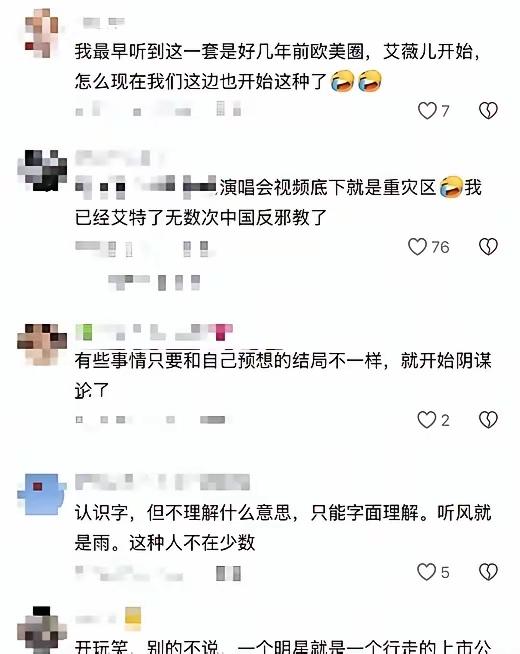The height and width of the screenshot is (654, 520).
Task: Open blue avatar of 认识字 commenter
Action: [x=42, y=494]
